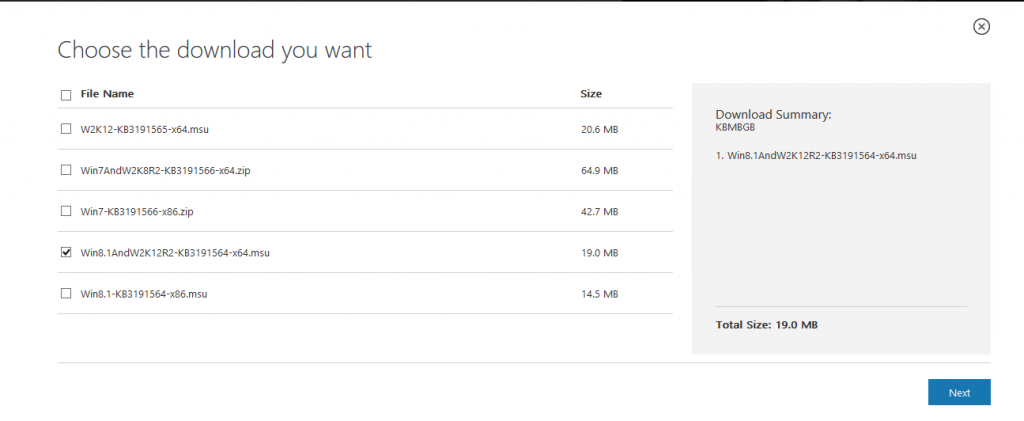Click the Size column header
This screenshot has width=1024, height=421.
pos(591,94)
